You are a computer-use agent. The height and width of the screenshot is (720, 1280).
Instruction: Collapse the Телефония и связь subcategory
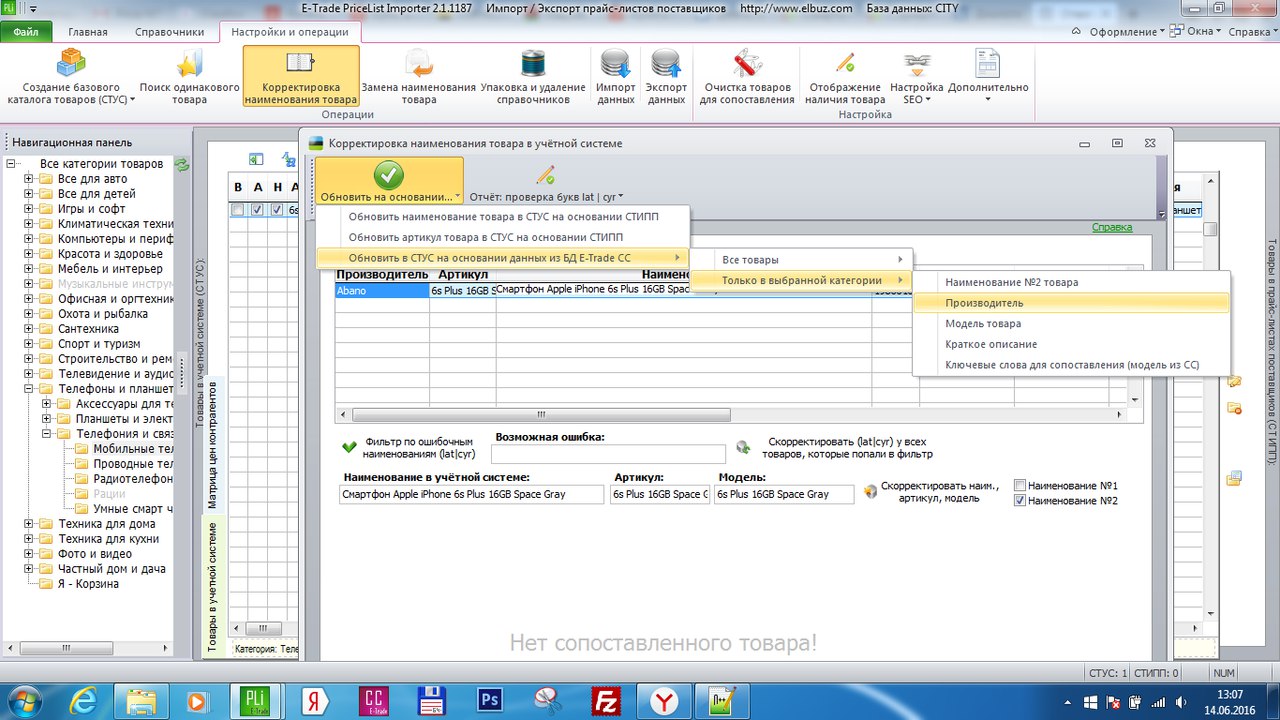click(x=47, y=434)
